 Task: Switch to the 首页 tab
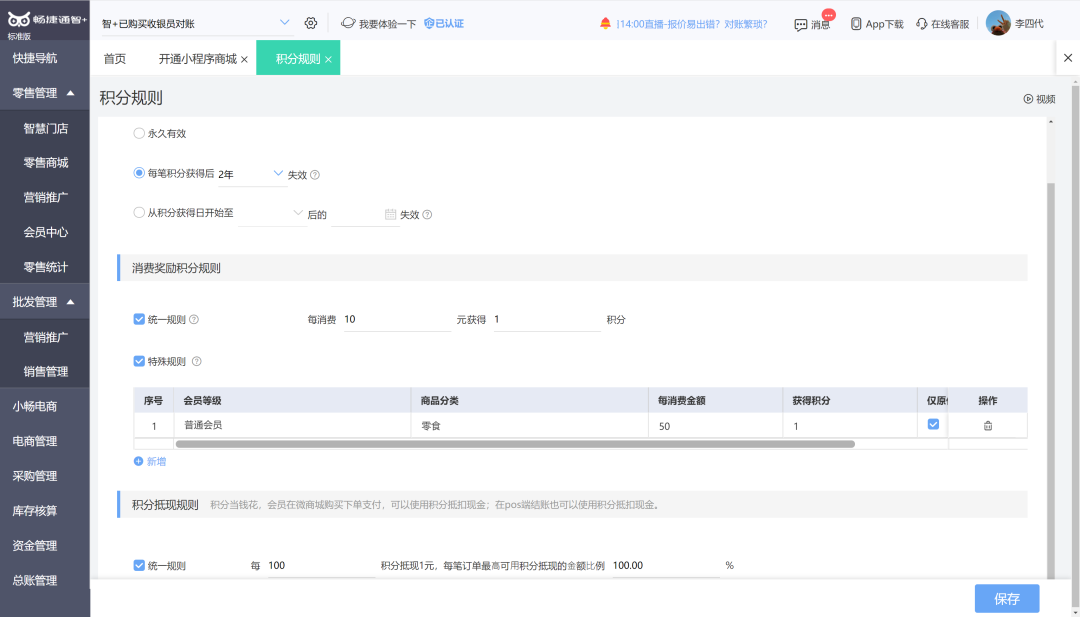tap(114, 59)
